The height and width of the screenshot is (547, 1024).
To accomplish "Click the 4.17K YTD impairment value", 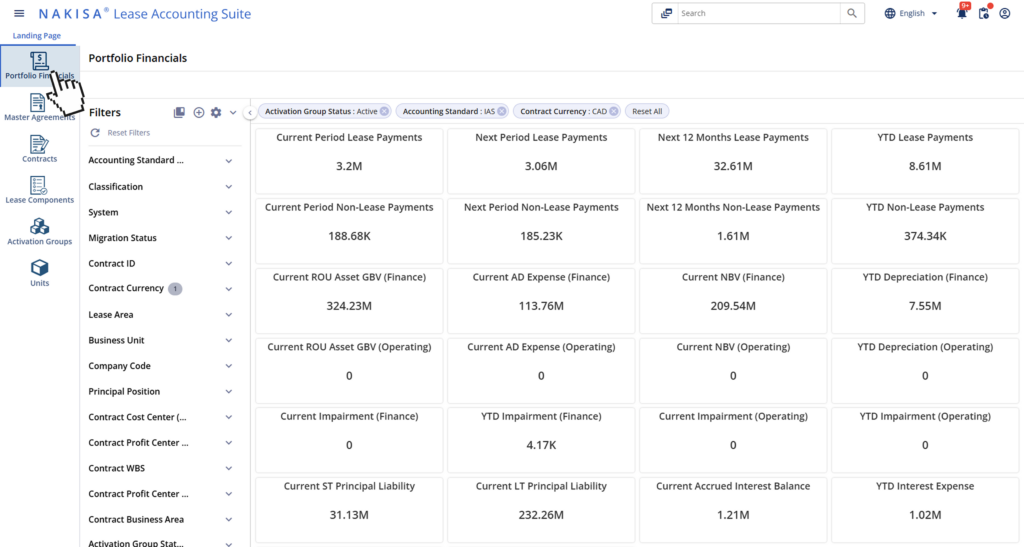I will click(541, 445).
